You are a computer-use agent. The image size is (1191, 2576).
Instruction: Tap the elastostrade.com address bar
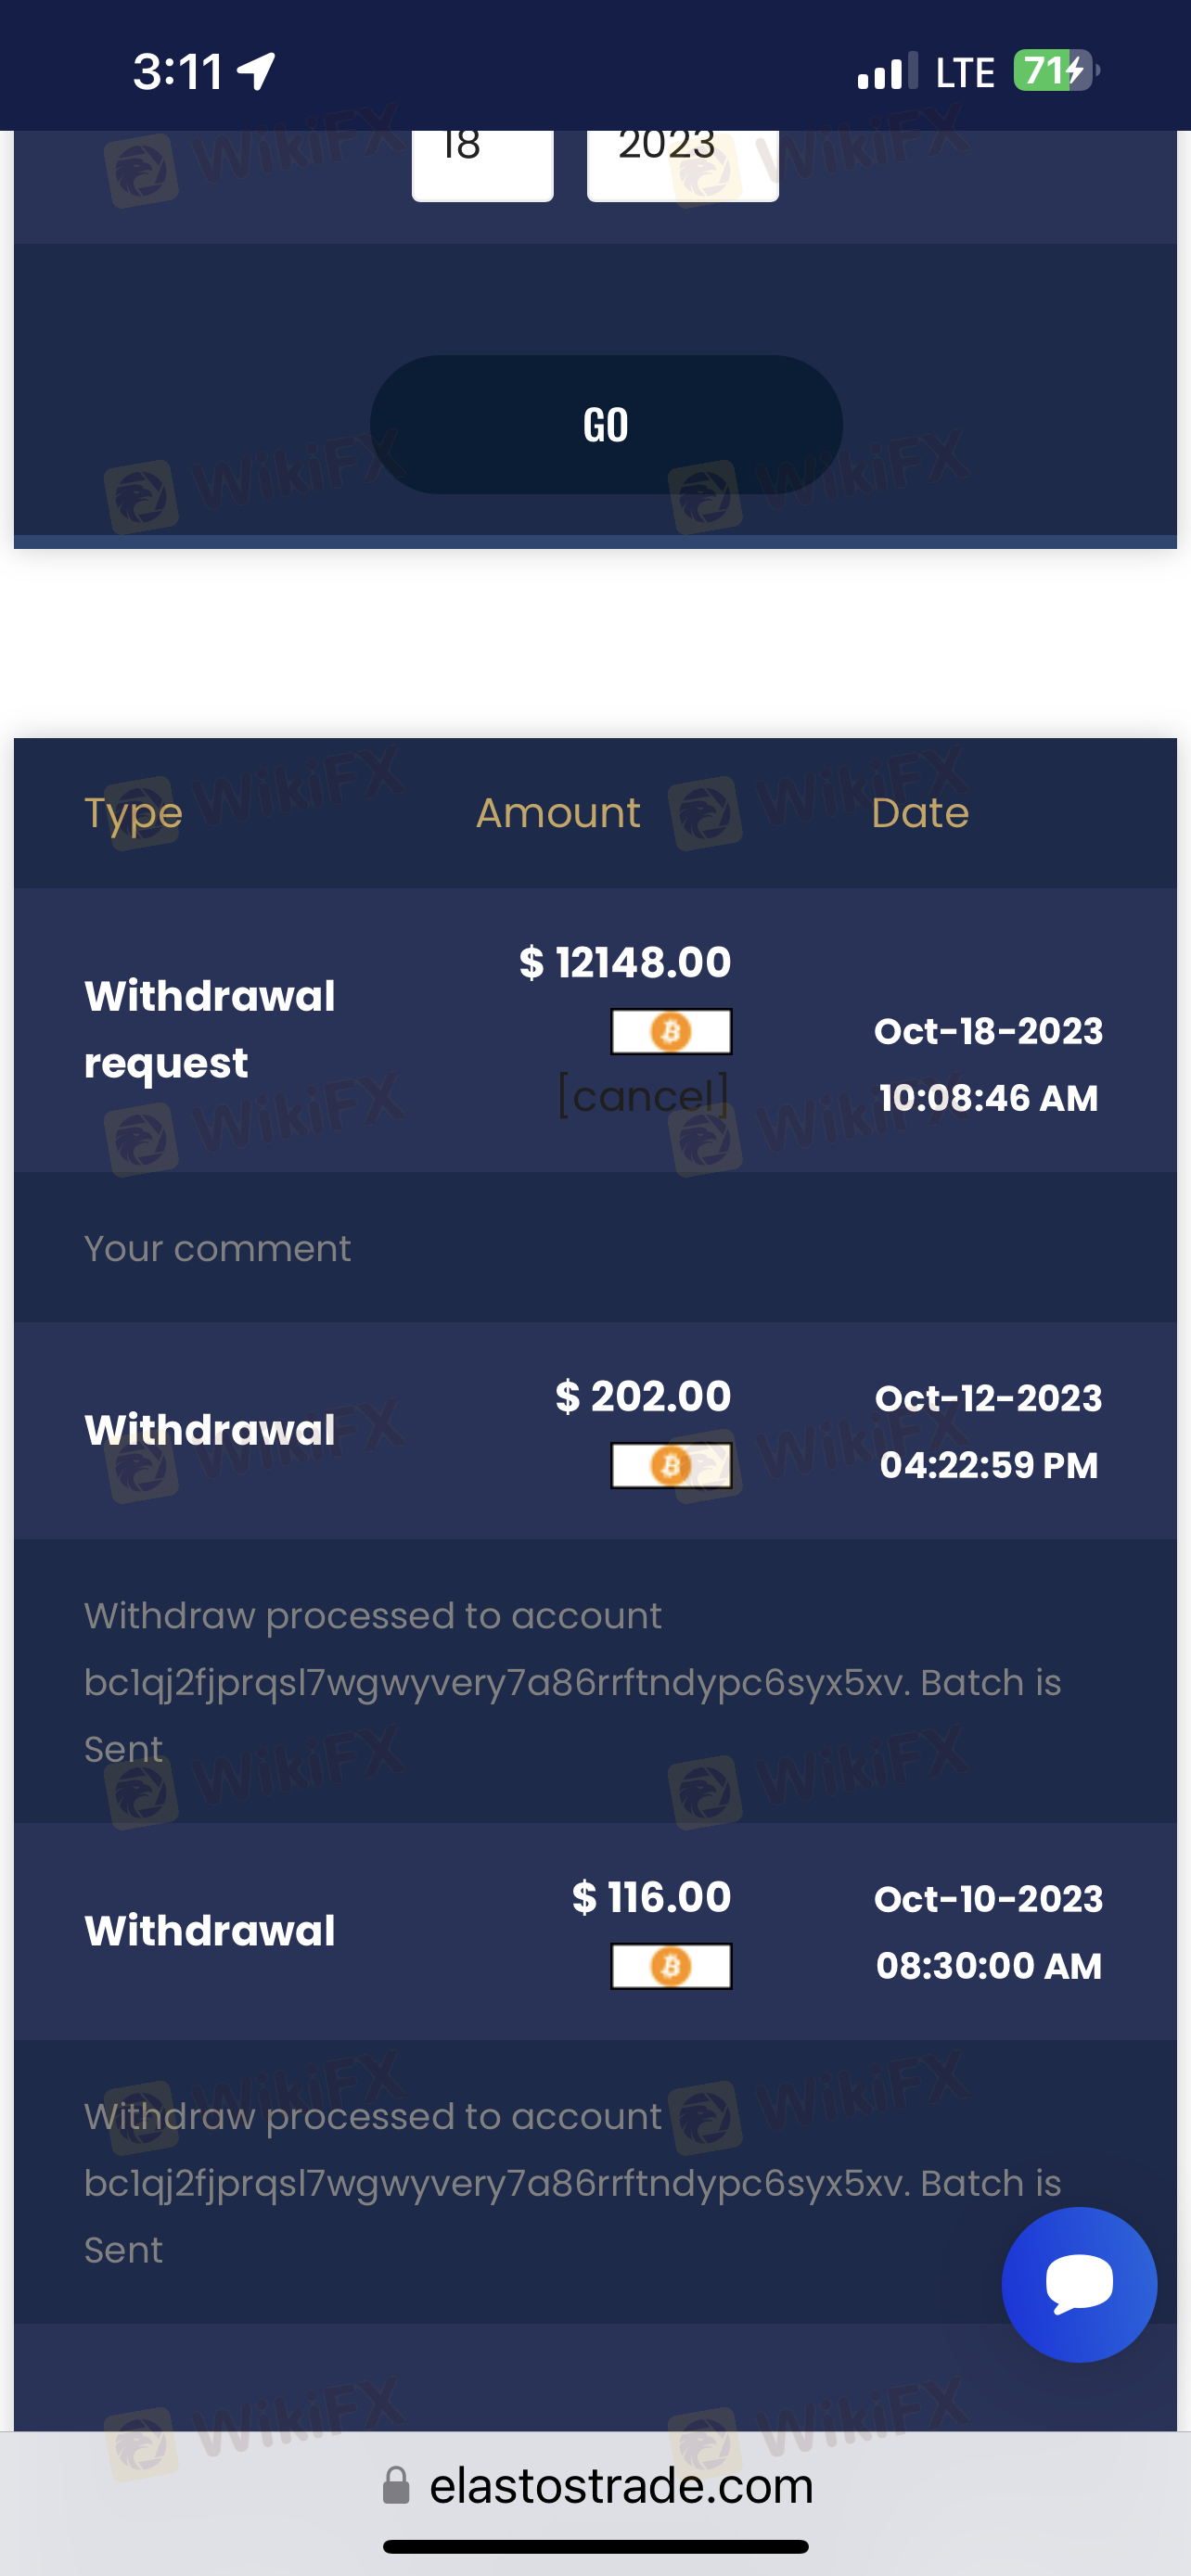(x=596, y=2485)
